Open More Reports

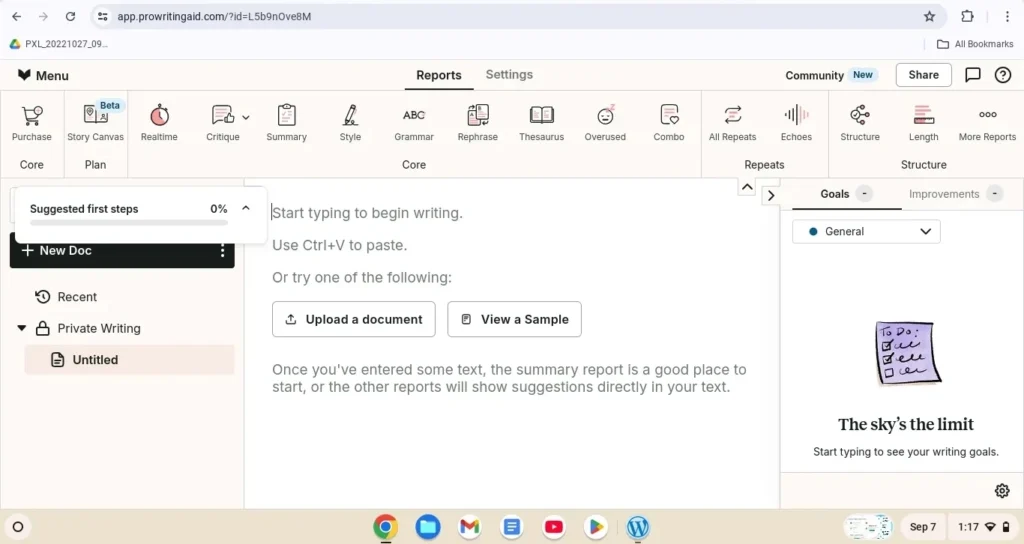click(987, 123)
